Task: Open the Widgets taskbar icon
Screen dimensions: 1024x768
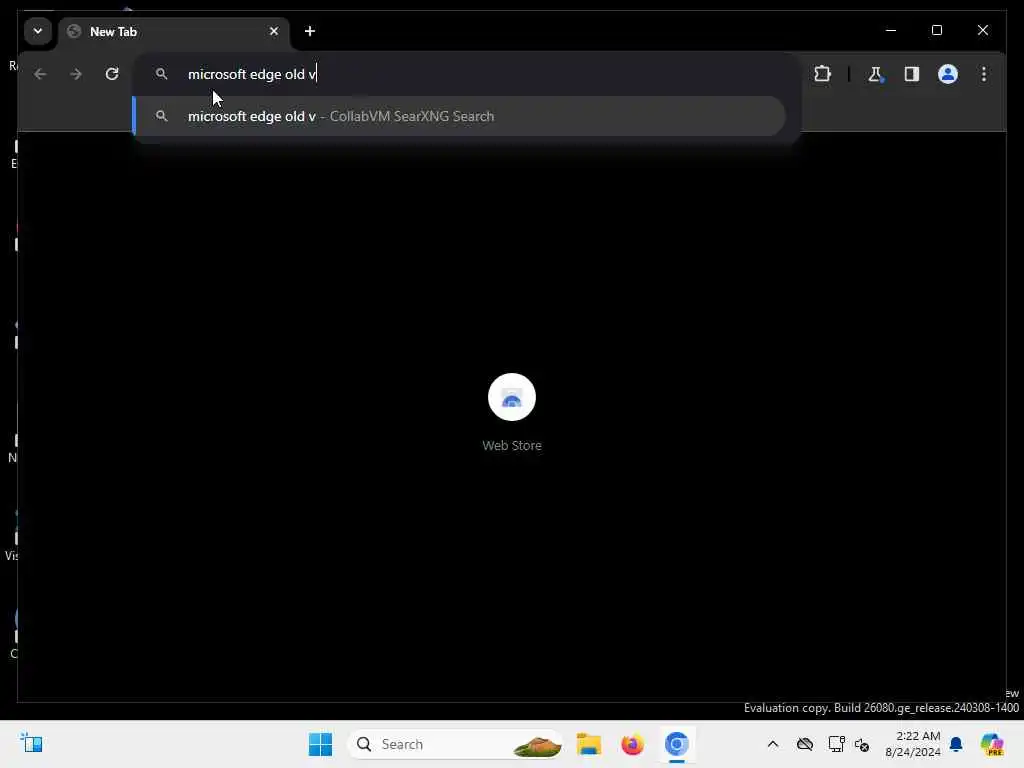Action: tap(31, 743)
